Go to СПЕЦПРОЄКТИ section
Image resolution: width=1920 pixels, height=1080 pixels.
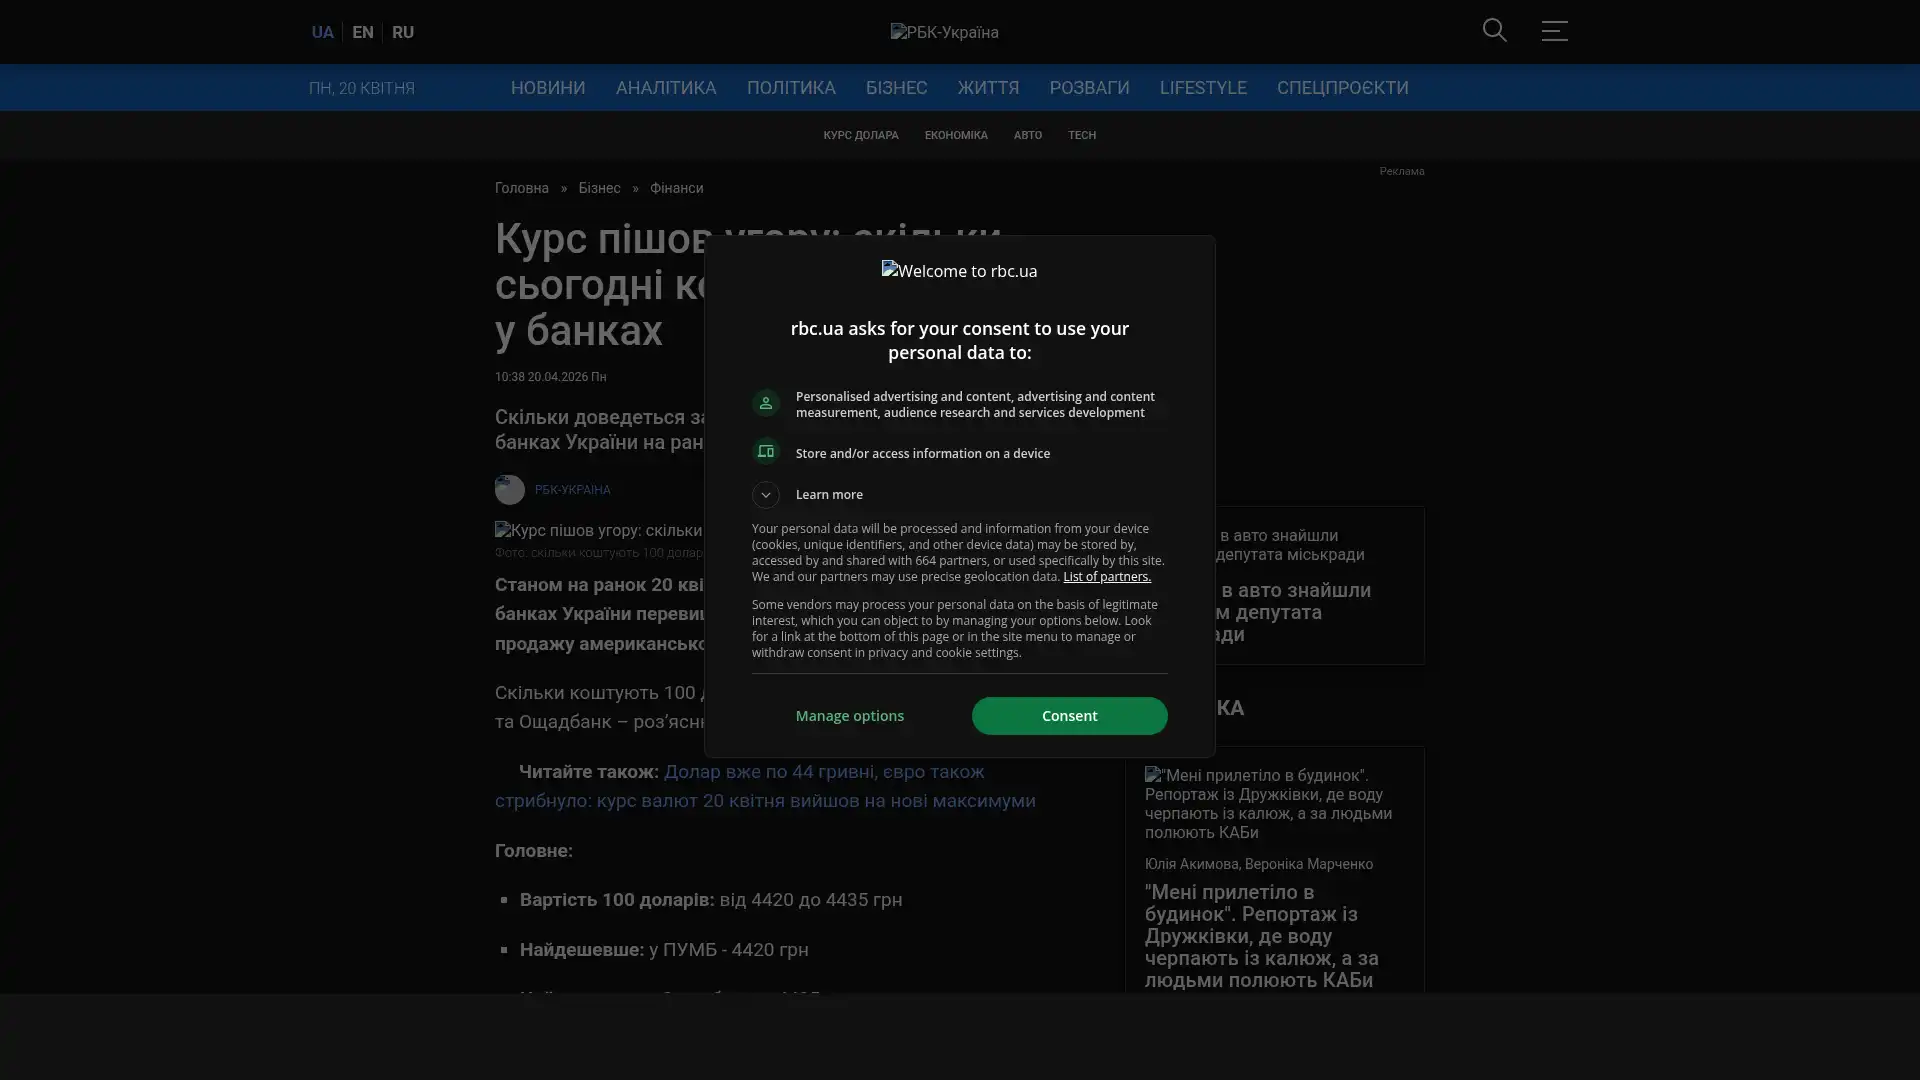1342,88
